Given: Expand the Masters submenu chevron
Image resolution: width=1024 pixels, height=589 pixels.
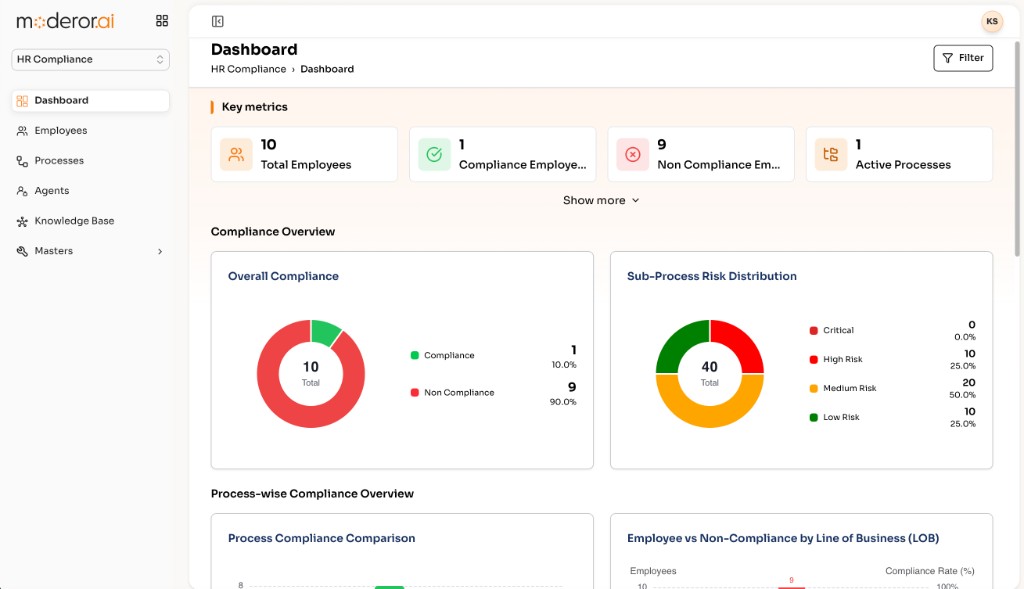Looking at the screenshot, I should pos(160,251).
